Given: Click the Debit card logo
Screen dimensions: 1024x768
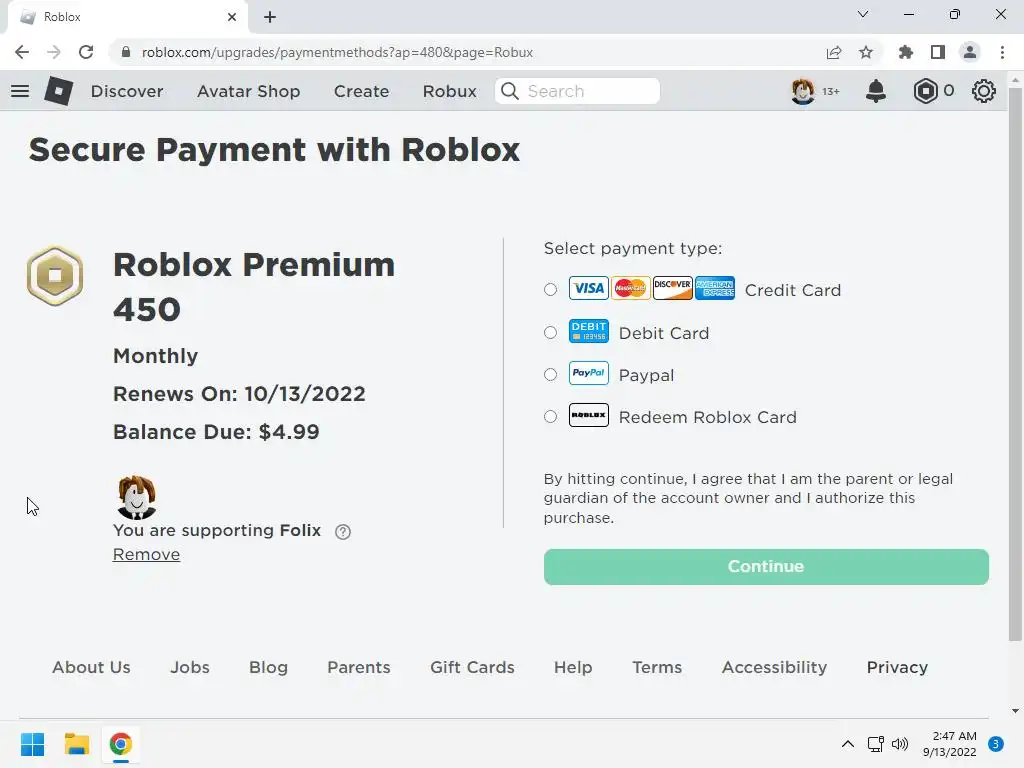Looking at the screenshot, I should 588,331.
